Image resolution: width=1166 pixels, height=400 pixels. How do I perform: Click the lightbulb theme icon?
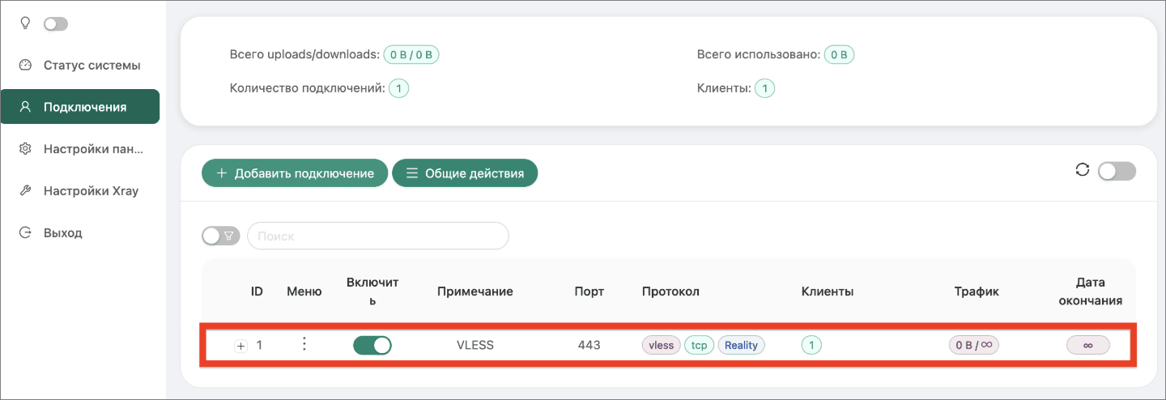25,24
